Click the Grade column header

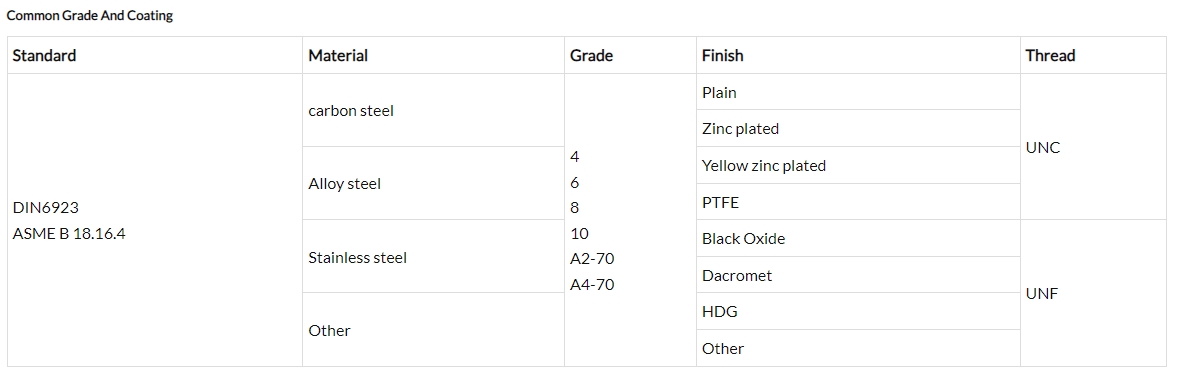click(x=631, y=55)
